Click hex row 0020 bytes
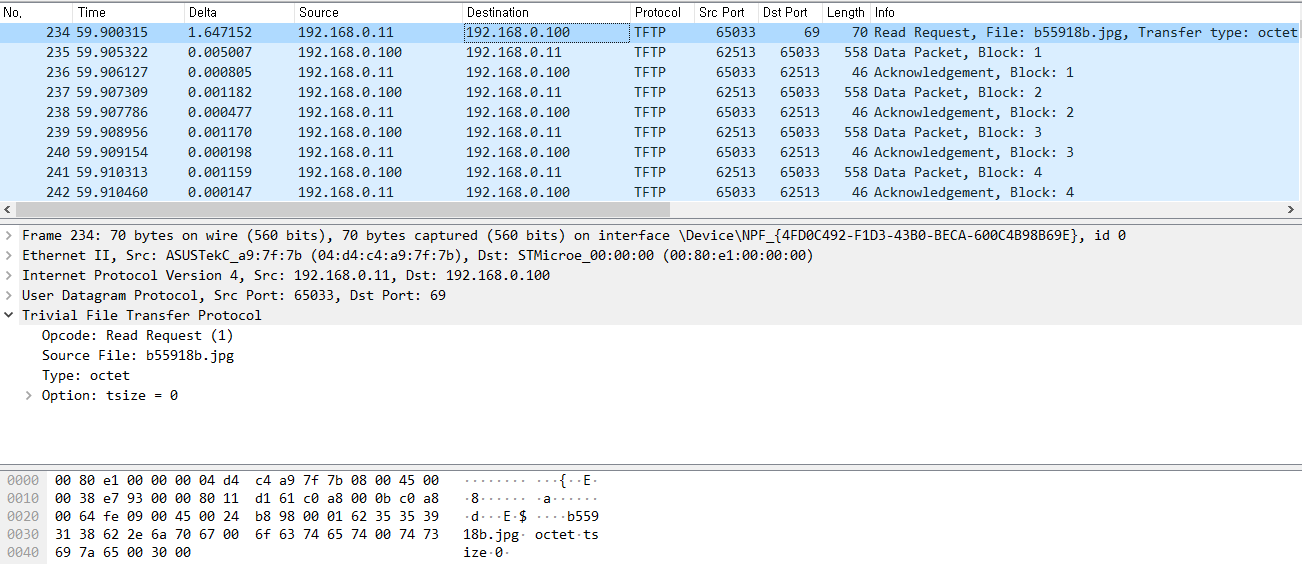The image size is (1302, 564). click(247, 516)
